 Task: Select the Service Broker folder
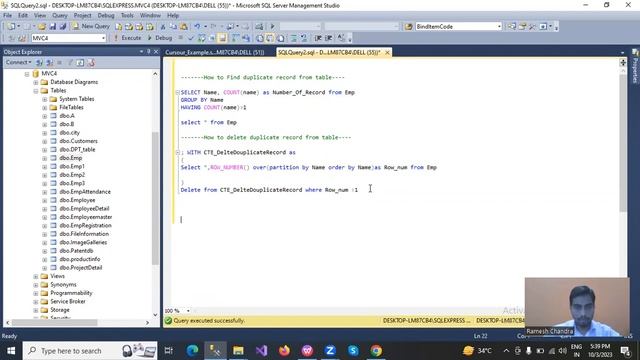[x=68, y=302]
